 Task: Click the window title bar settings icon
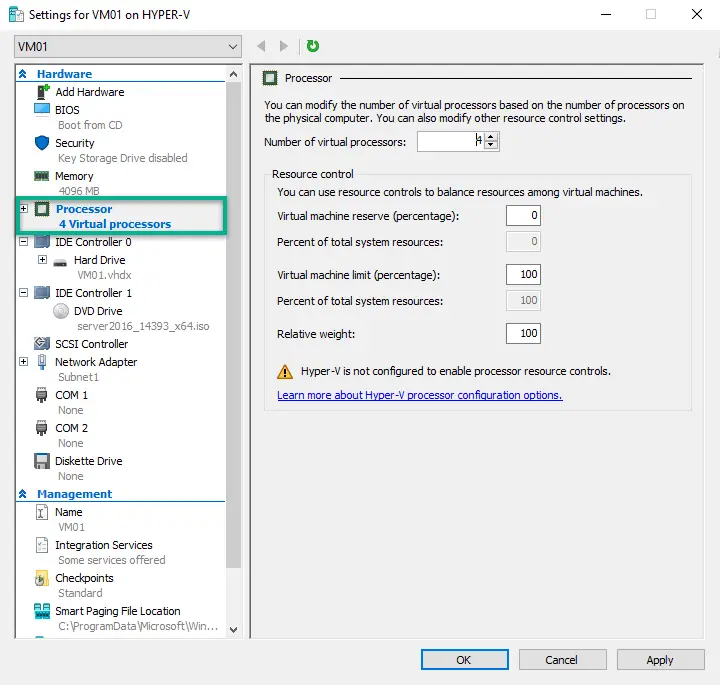coord(17,15)
